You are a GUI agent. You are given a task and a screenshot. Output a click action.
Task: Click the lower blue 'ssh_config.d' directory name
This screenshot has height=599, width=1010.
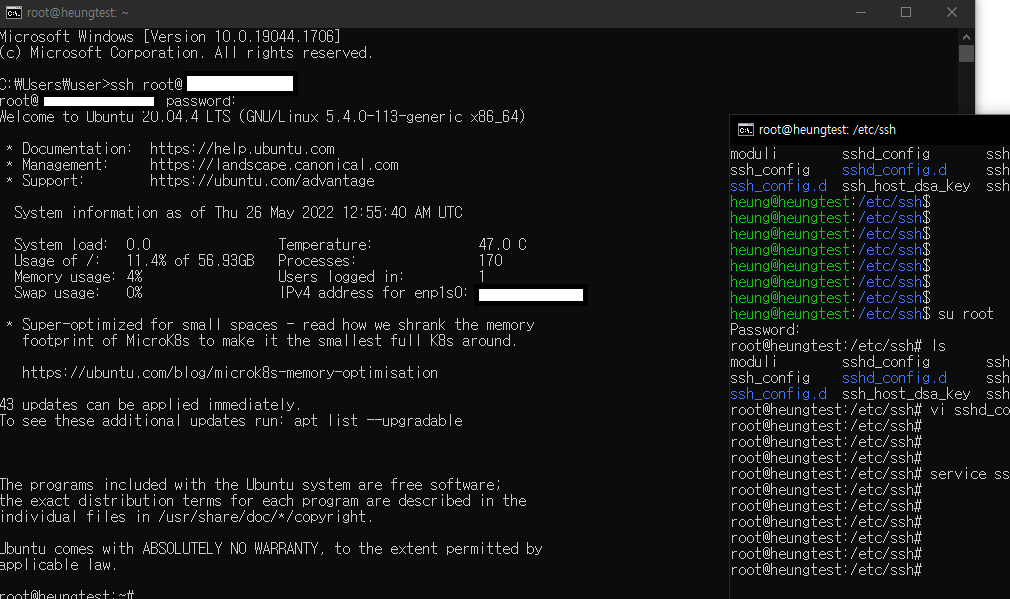coord(778,394)
